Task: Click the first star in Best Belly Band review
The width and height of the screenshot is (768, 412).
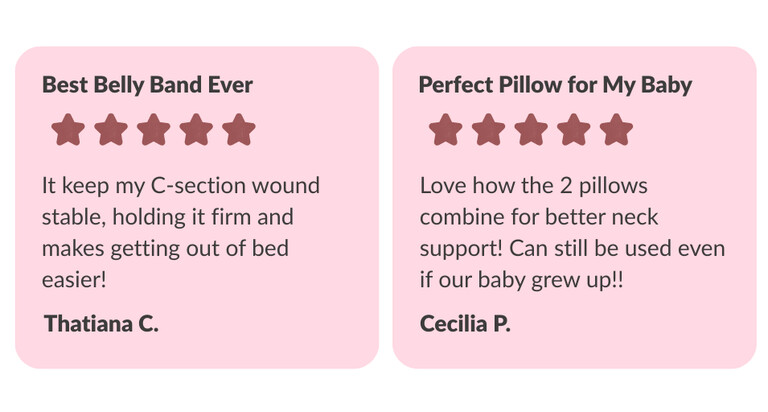Action: coord(67,130)
